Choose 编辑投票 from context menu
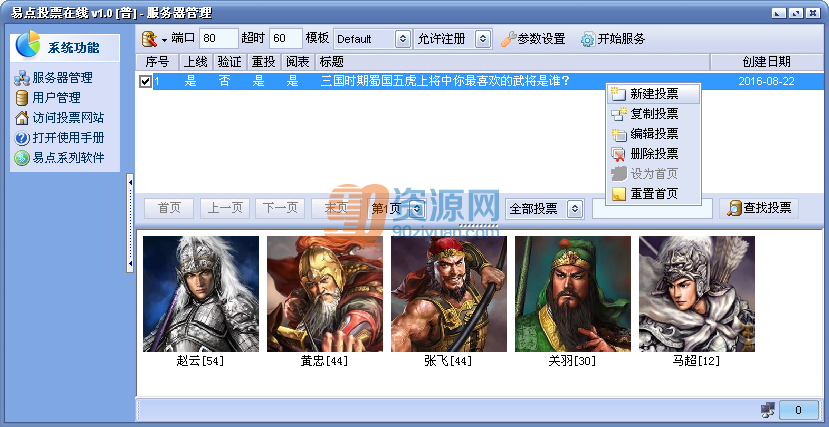Image resolution: width=829 pixels, height=427 pixels. [654, 134]
